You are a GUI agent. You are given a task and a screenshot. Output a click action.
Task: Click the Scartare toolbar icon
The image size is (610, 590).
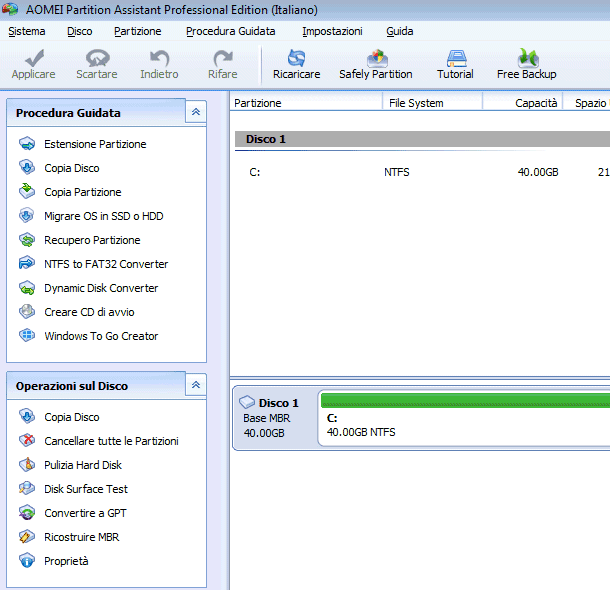pyautogui.click(x=97, y=58)
